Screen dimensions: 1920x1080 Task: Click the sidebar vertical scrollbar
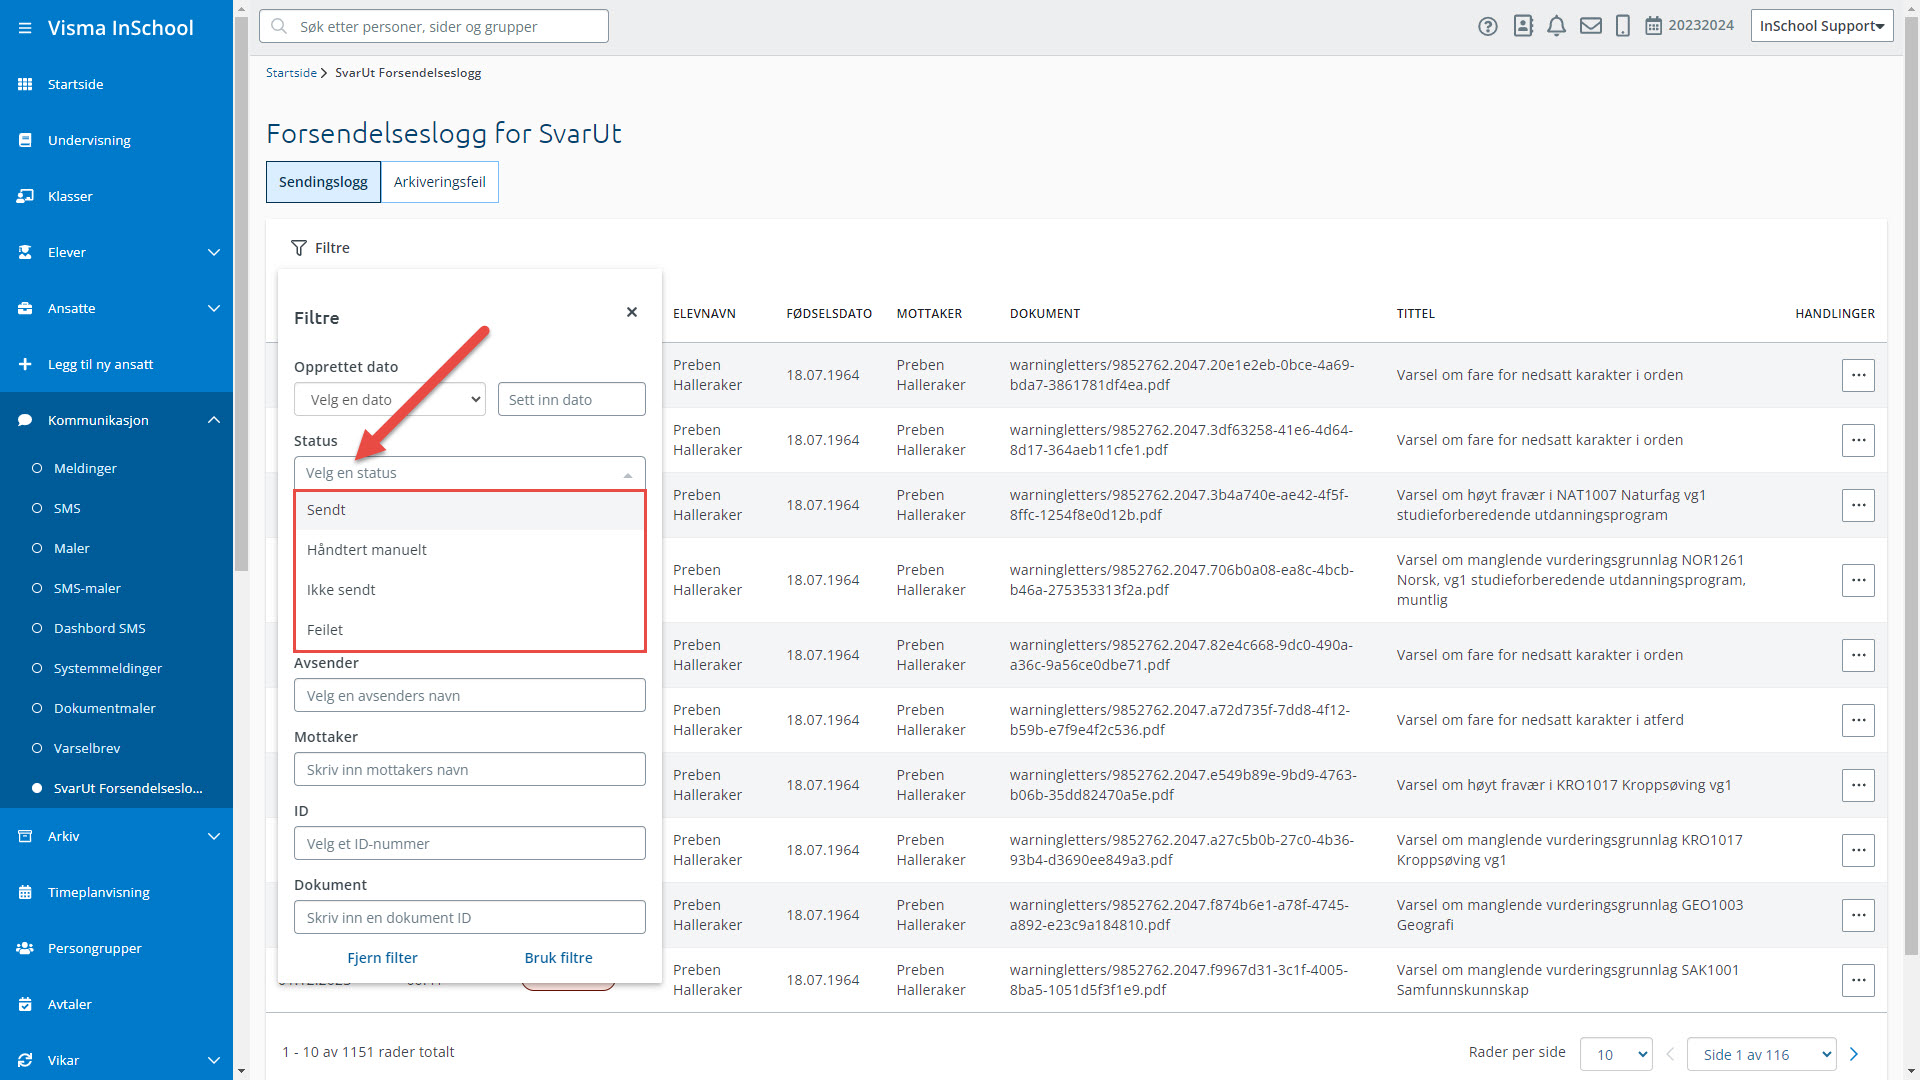click(241, 292)
